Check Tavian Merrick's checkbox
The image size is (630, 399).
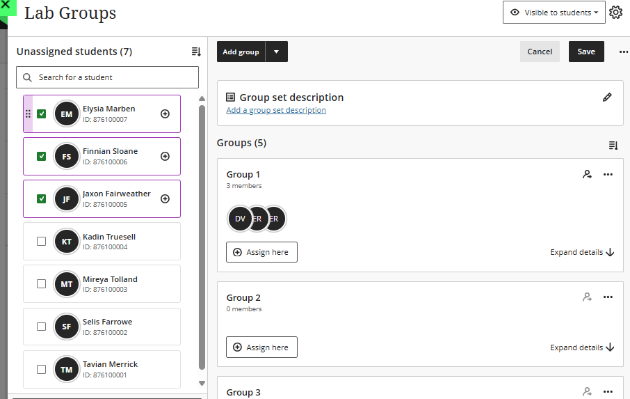[41, 369]
